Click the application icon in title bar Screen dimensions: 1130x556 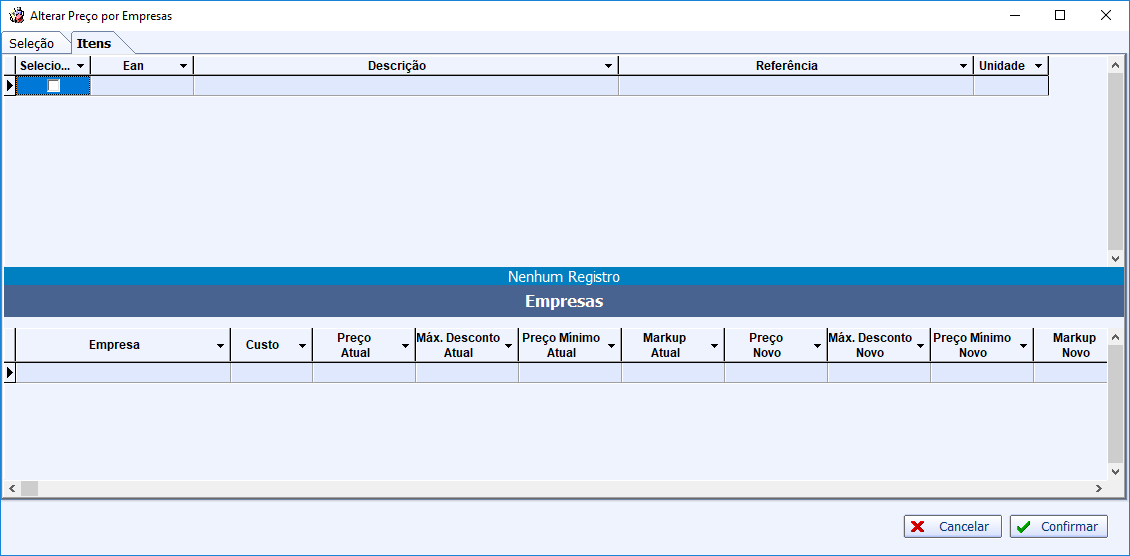pyautogui.click(x=16, y=16)
